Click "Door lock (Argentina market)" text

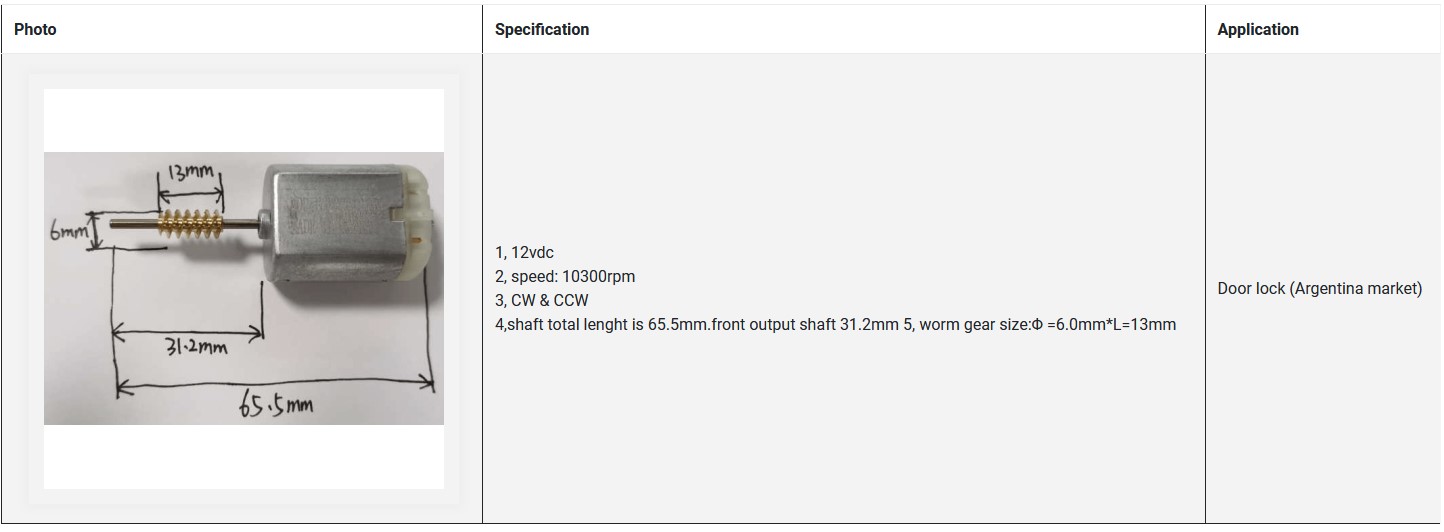1319,288
